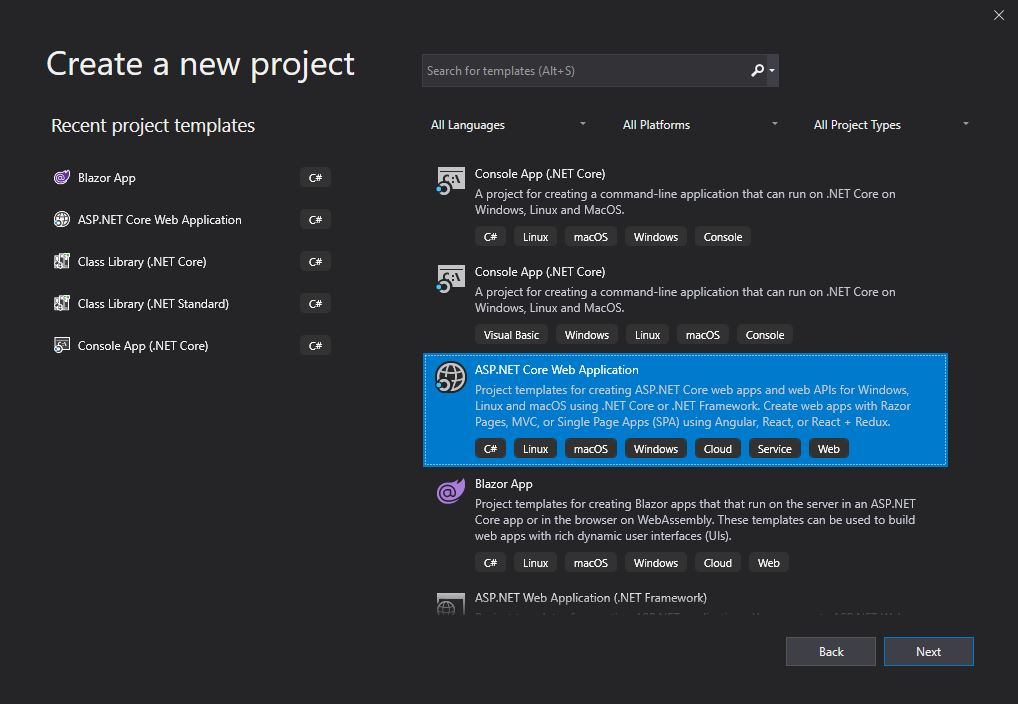1018x704 pixels.
Task: Click the Back button
Action: click(x=831, y=651)
